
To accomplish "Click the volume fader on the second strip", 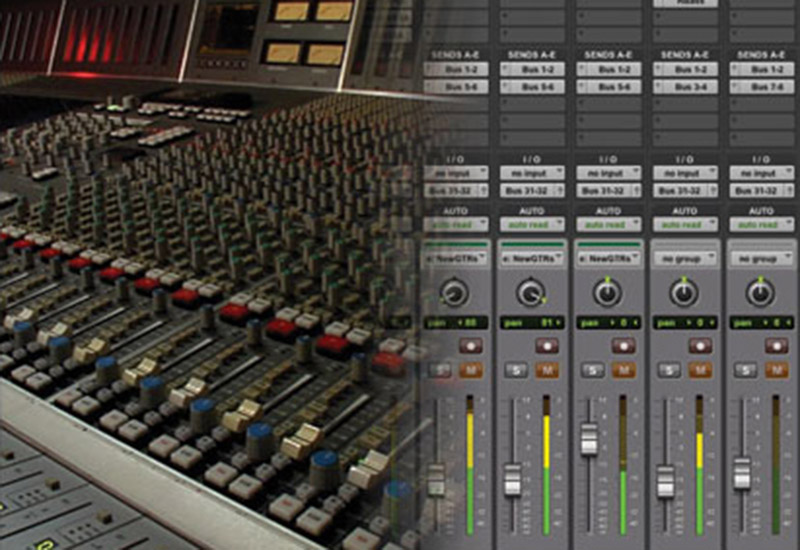I will click(512, 480).
